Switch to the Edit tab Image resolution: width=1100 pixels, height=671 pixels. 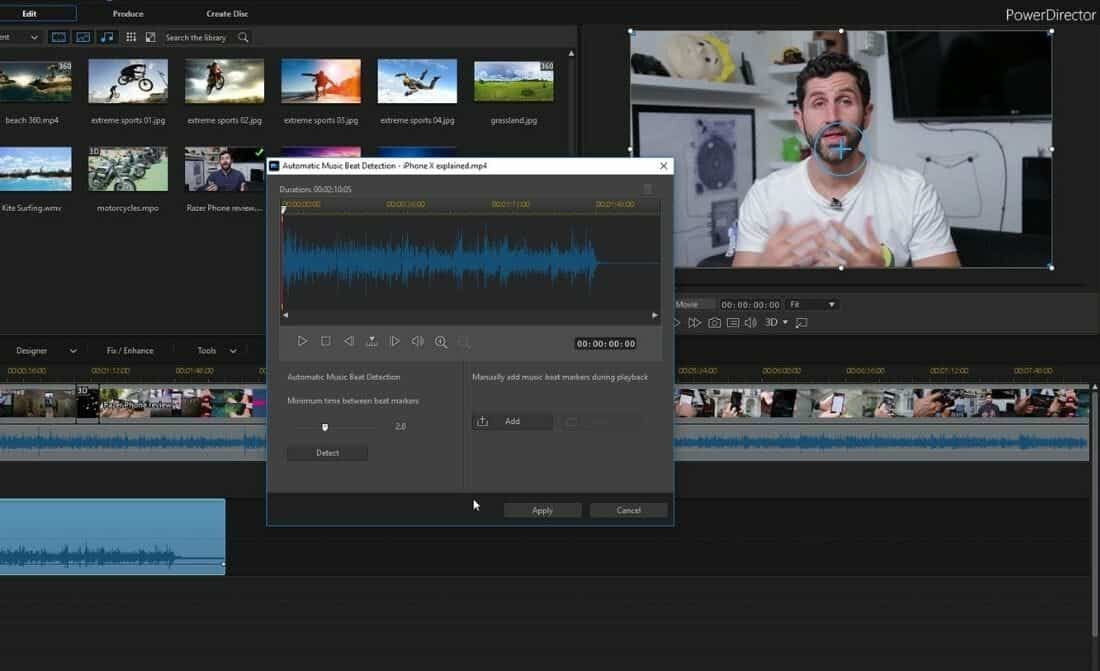coord(29,13)
